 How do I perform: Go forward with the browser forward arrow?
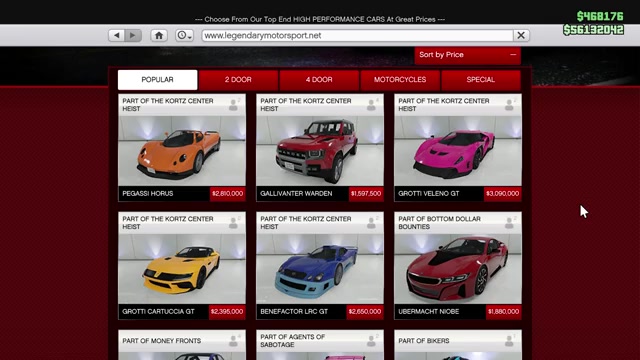click(133, 36)
